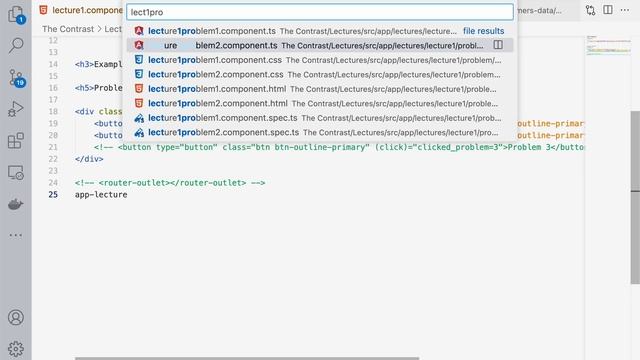Open Source Control view with 19 badge
The image size is (640, 360).
point(17,78)
